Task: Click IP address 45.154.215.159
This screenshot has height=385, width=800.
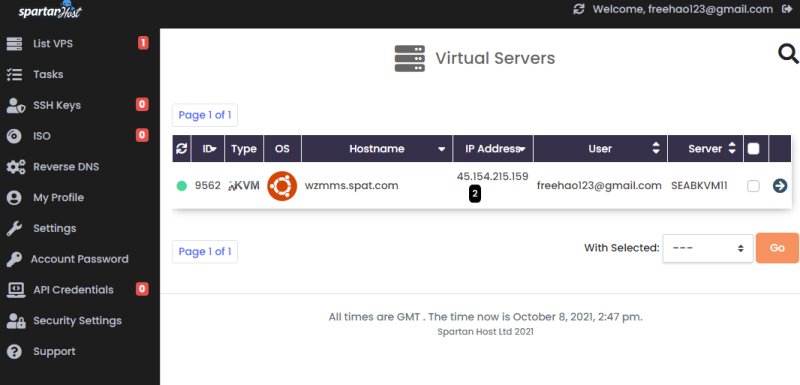Action: [492, 176]
